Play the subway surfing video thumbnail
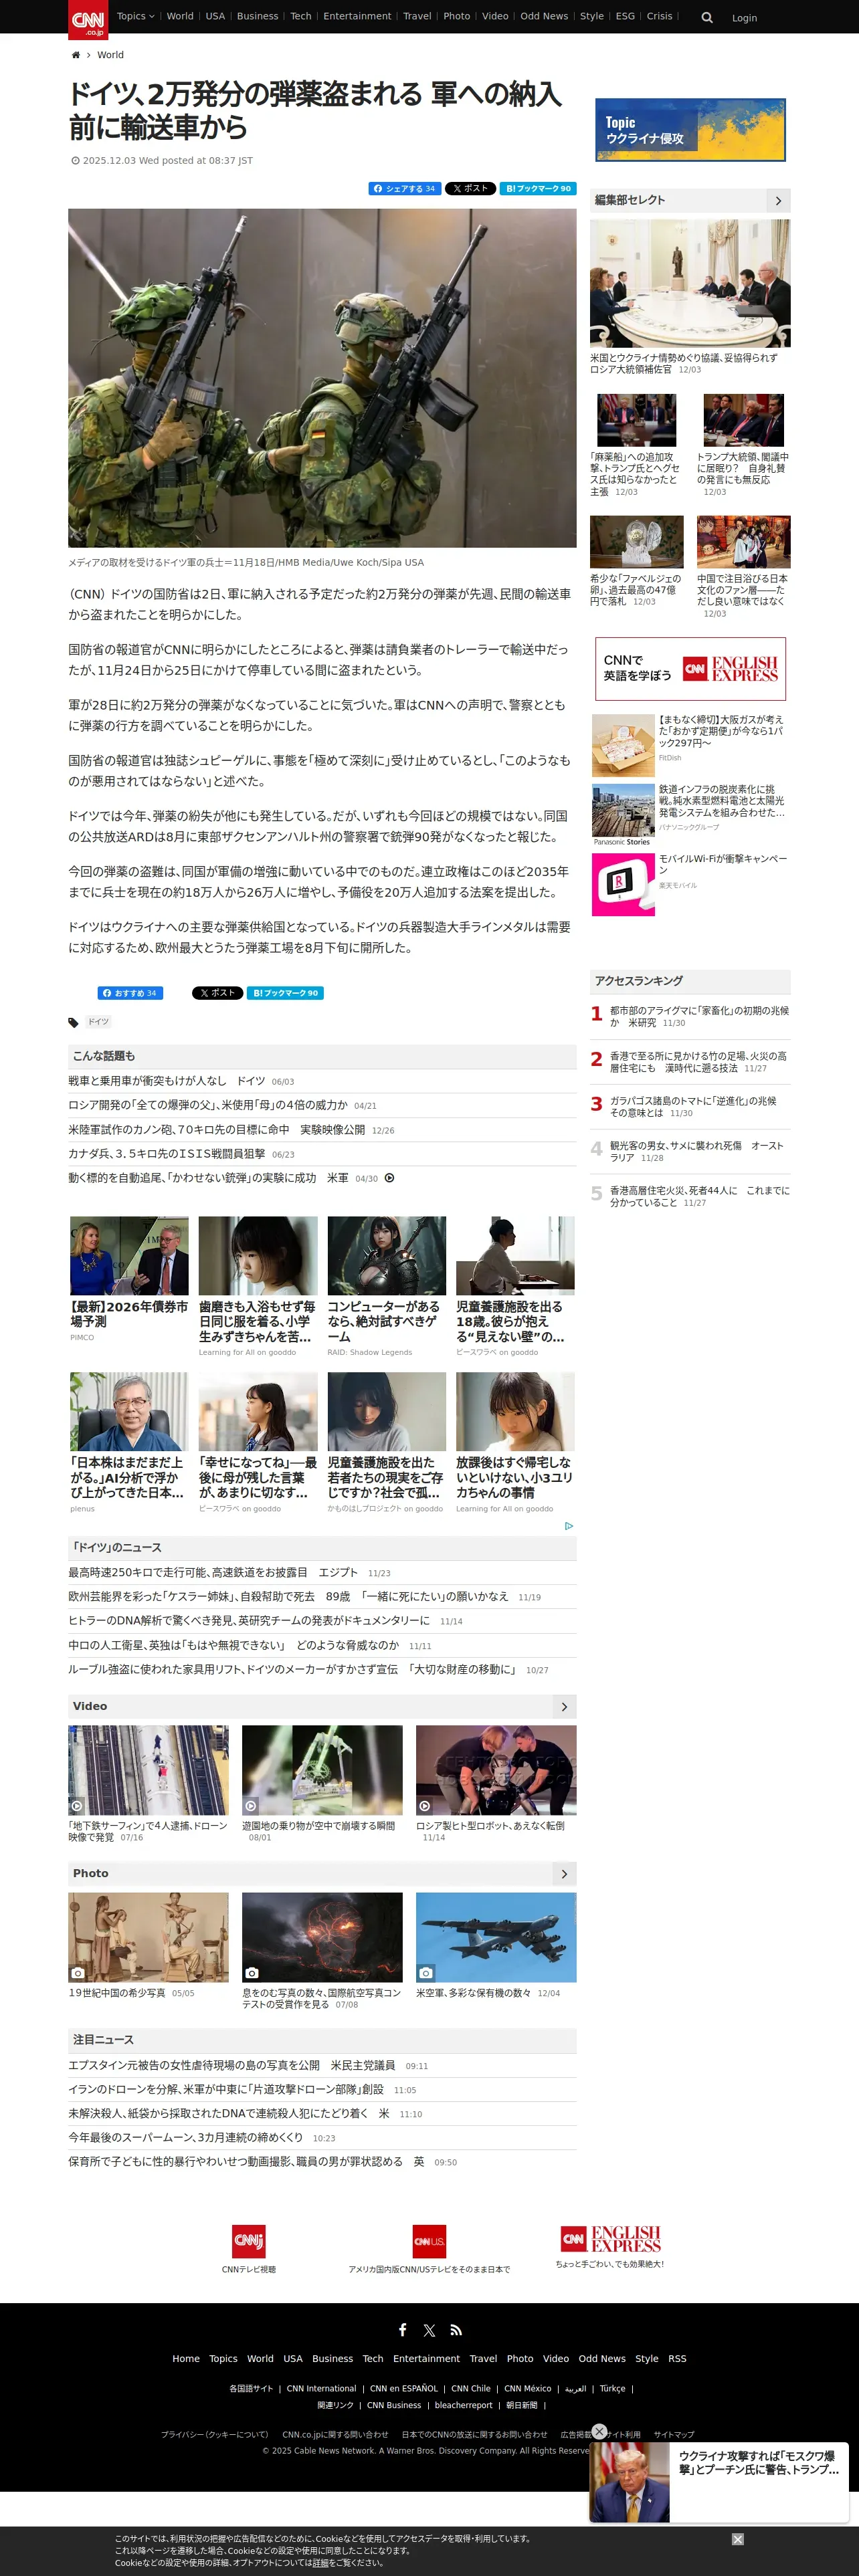 pos(148,1770)
